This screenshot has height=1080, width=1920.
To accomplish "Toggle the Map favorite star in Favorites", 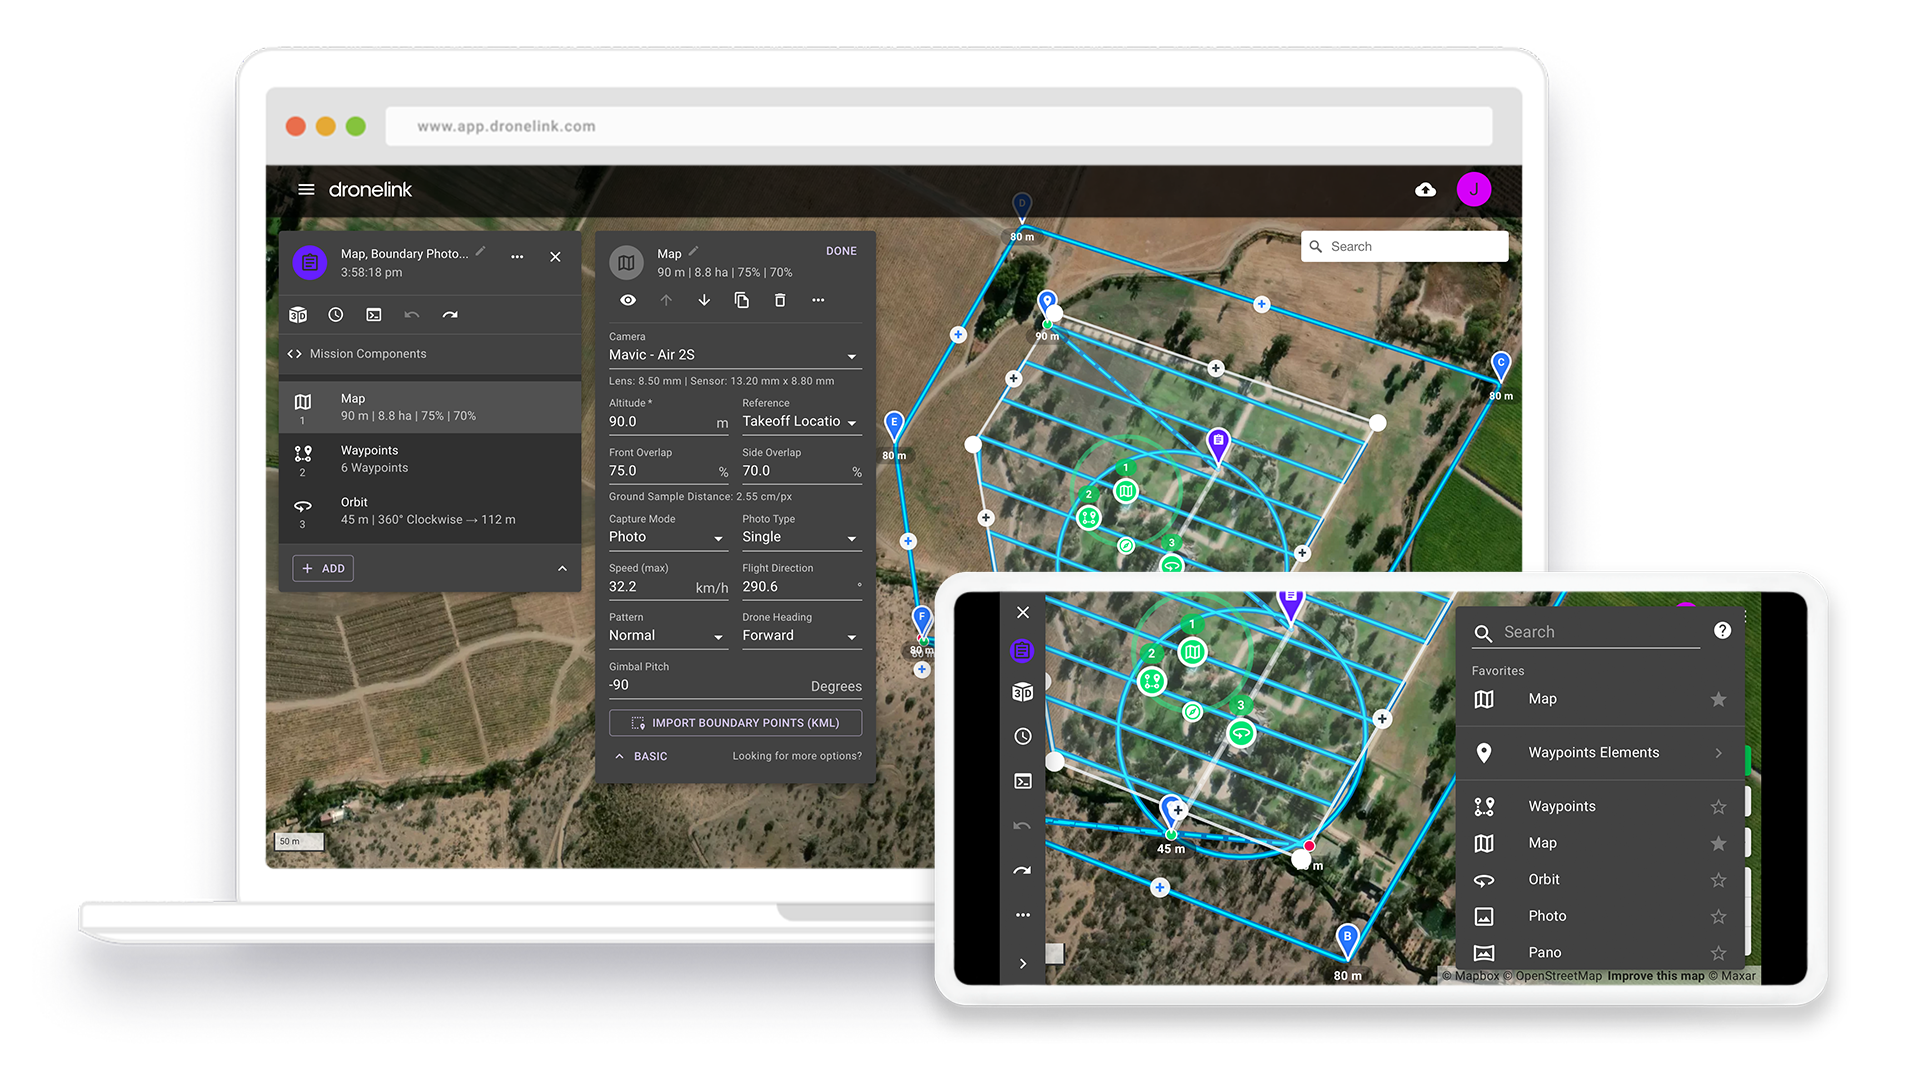I will pos(1718,699).
